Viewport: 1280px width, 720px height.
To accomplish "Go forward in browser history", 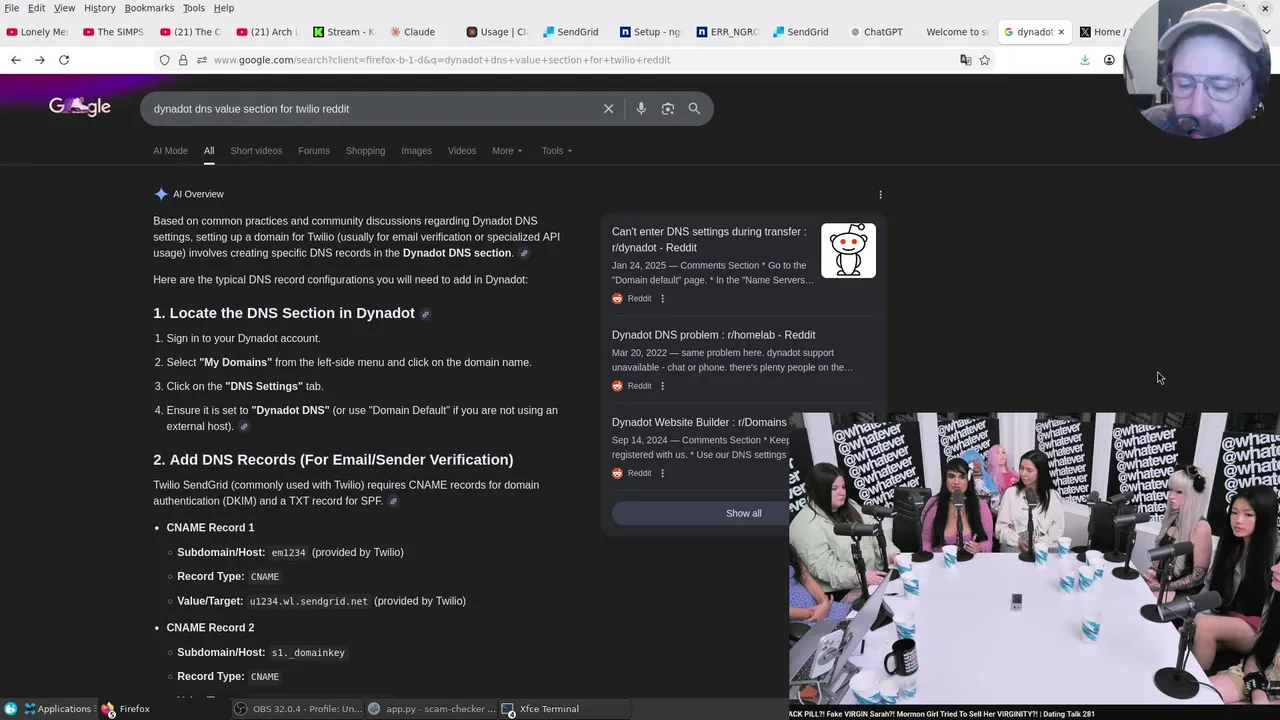I will point(40,60).
